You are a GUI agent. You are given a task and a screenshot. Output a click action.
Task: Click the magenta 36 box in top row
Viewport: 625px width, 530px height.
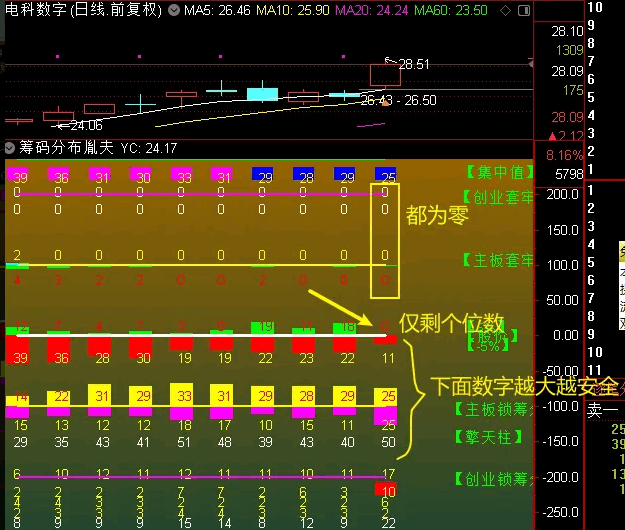coord(59,174)
